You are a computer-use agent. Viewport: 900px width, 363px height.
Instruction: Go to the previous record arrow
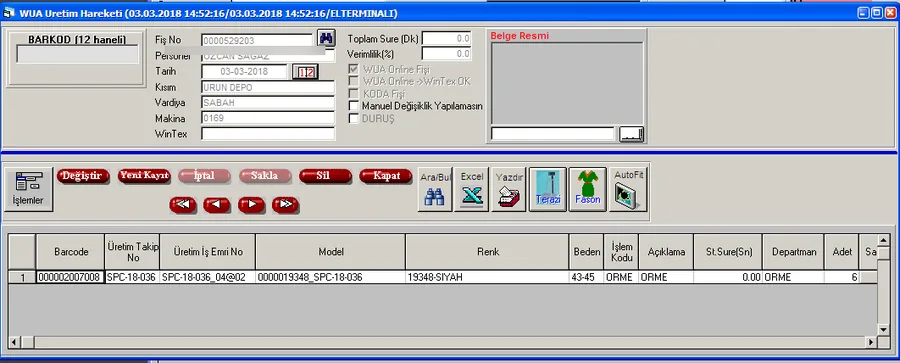pyautogui.click(x=217, y=204)
